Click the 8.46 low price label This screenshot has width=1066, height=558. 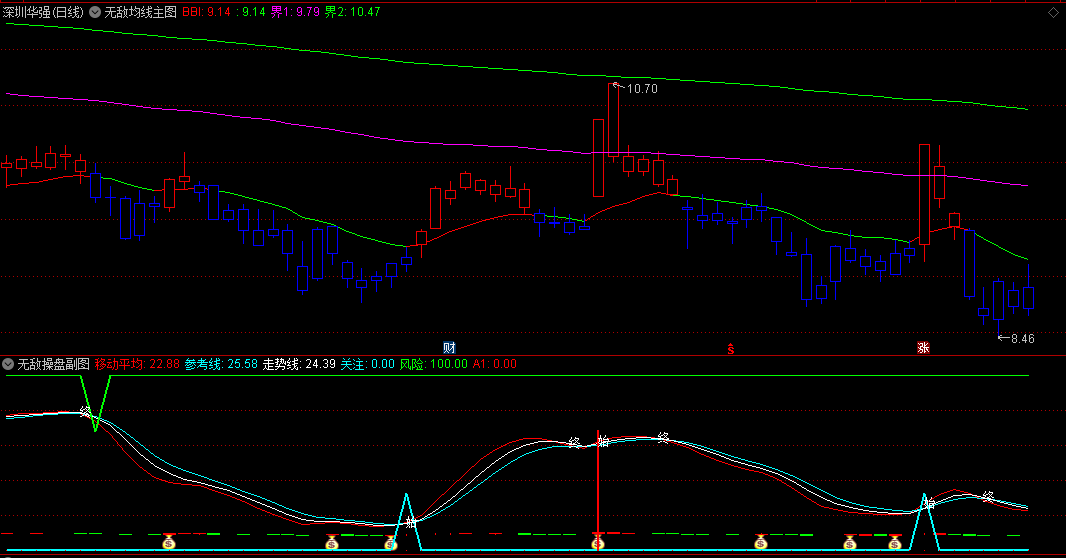(1022, 339)
